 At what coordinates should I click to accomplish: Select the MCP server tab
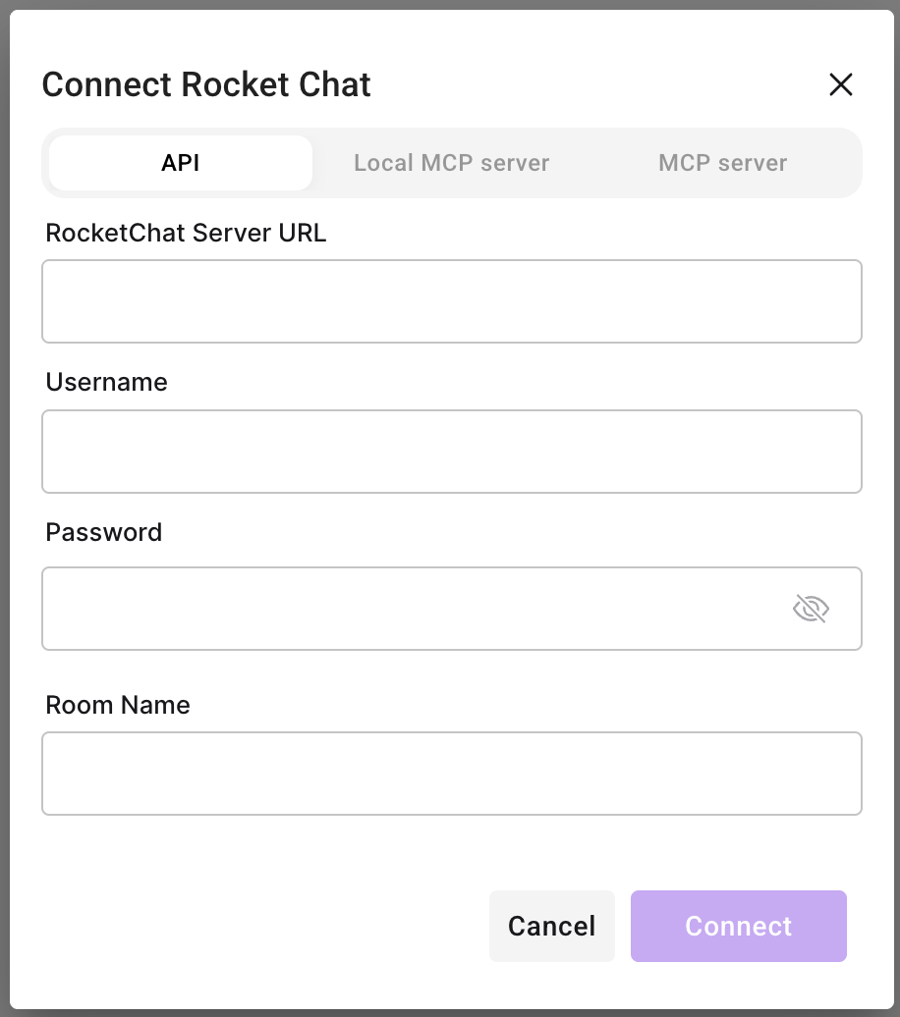click(x=722, y=163)
